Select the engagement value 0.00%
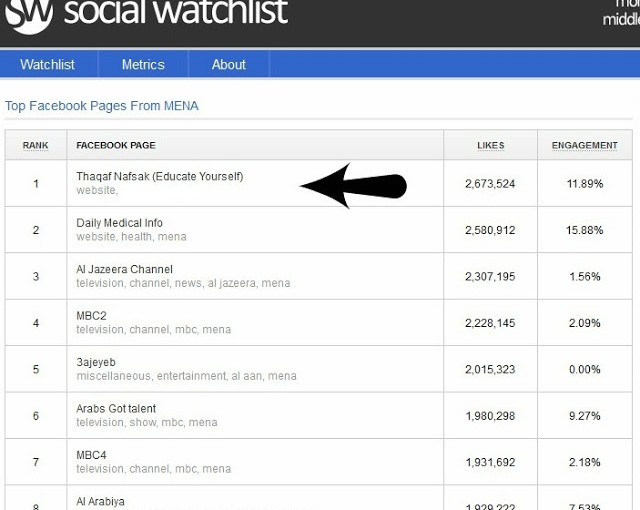640x510 pixels. pyautogui.click(x=585, y=369)
